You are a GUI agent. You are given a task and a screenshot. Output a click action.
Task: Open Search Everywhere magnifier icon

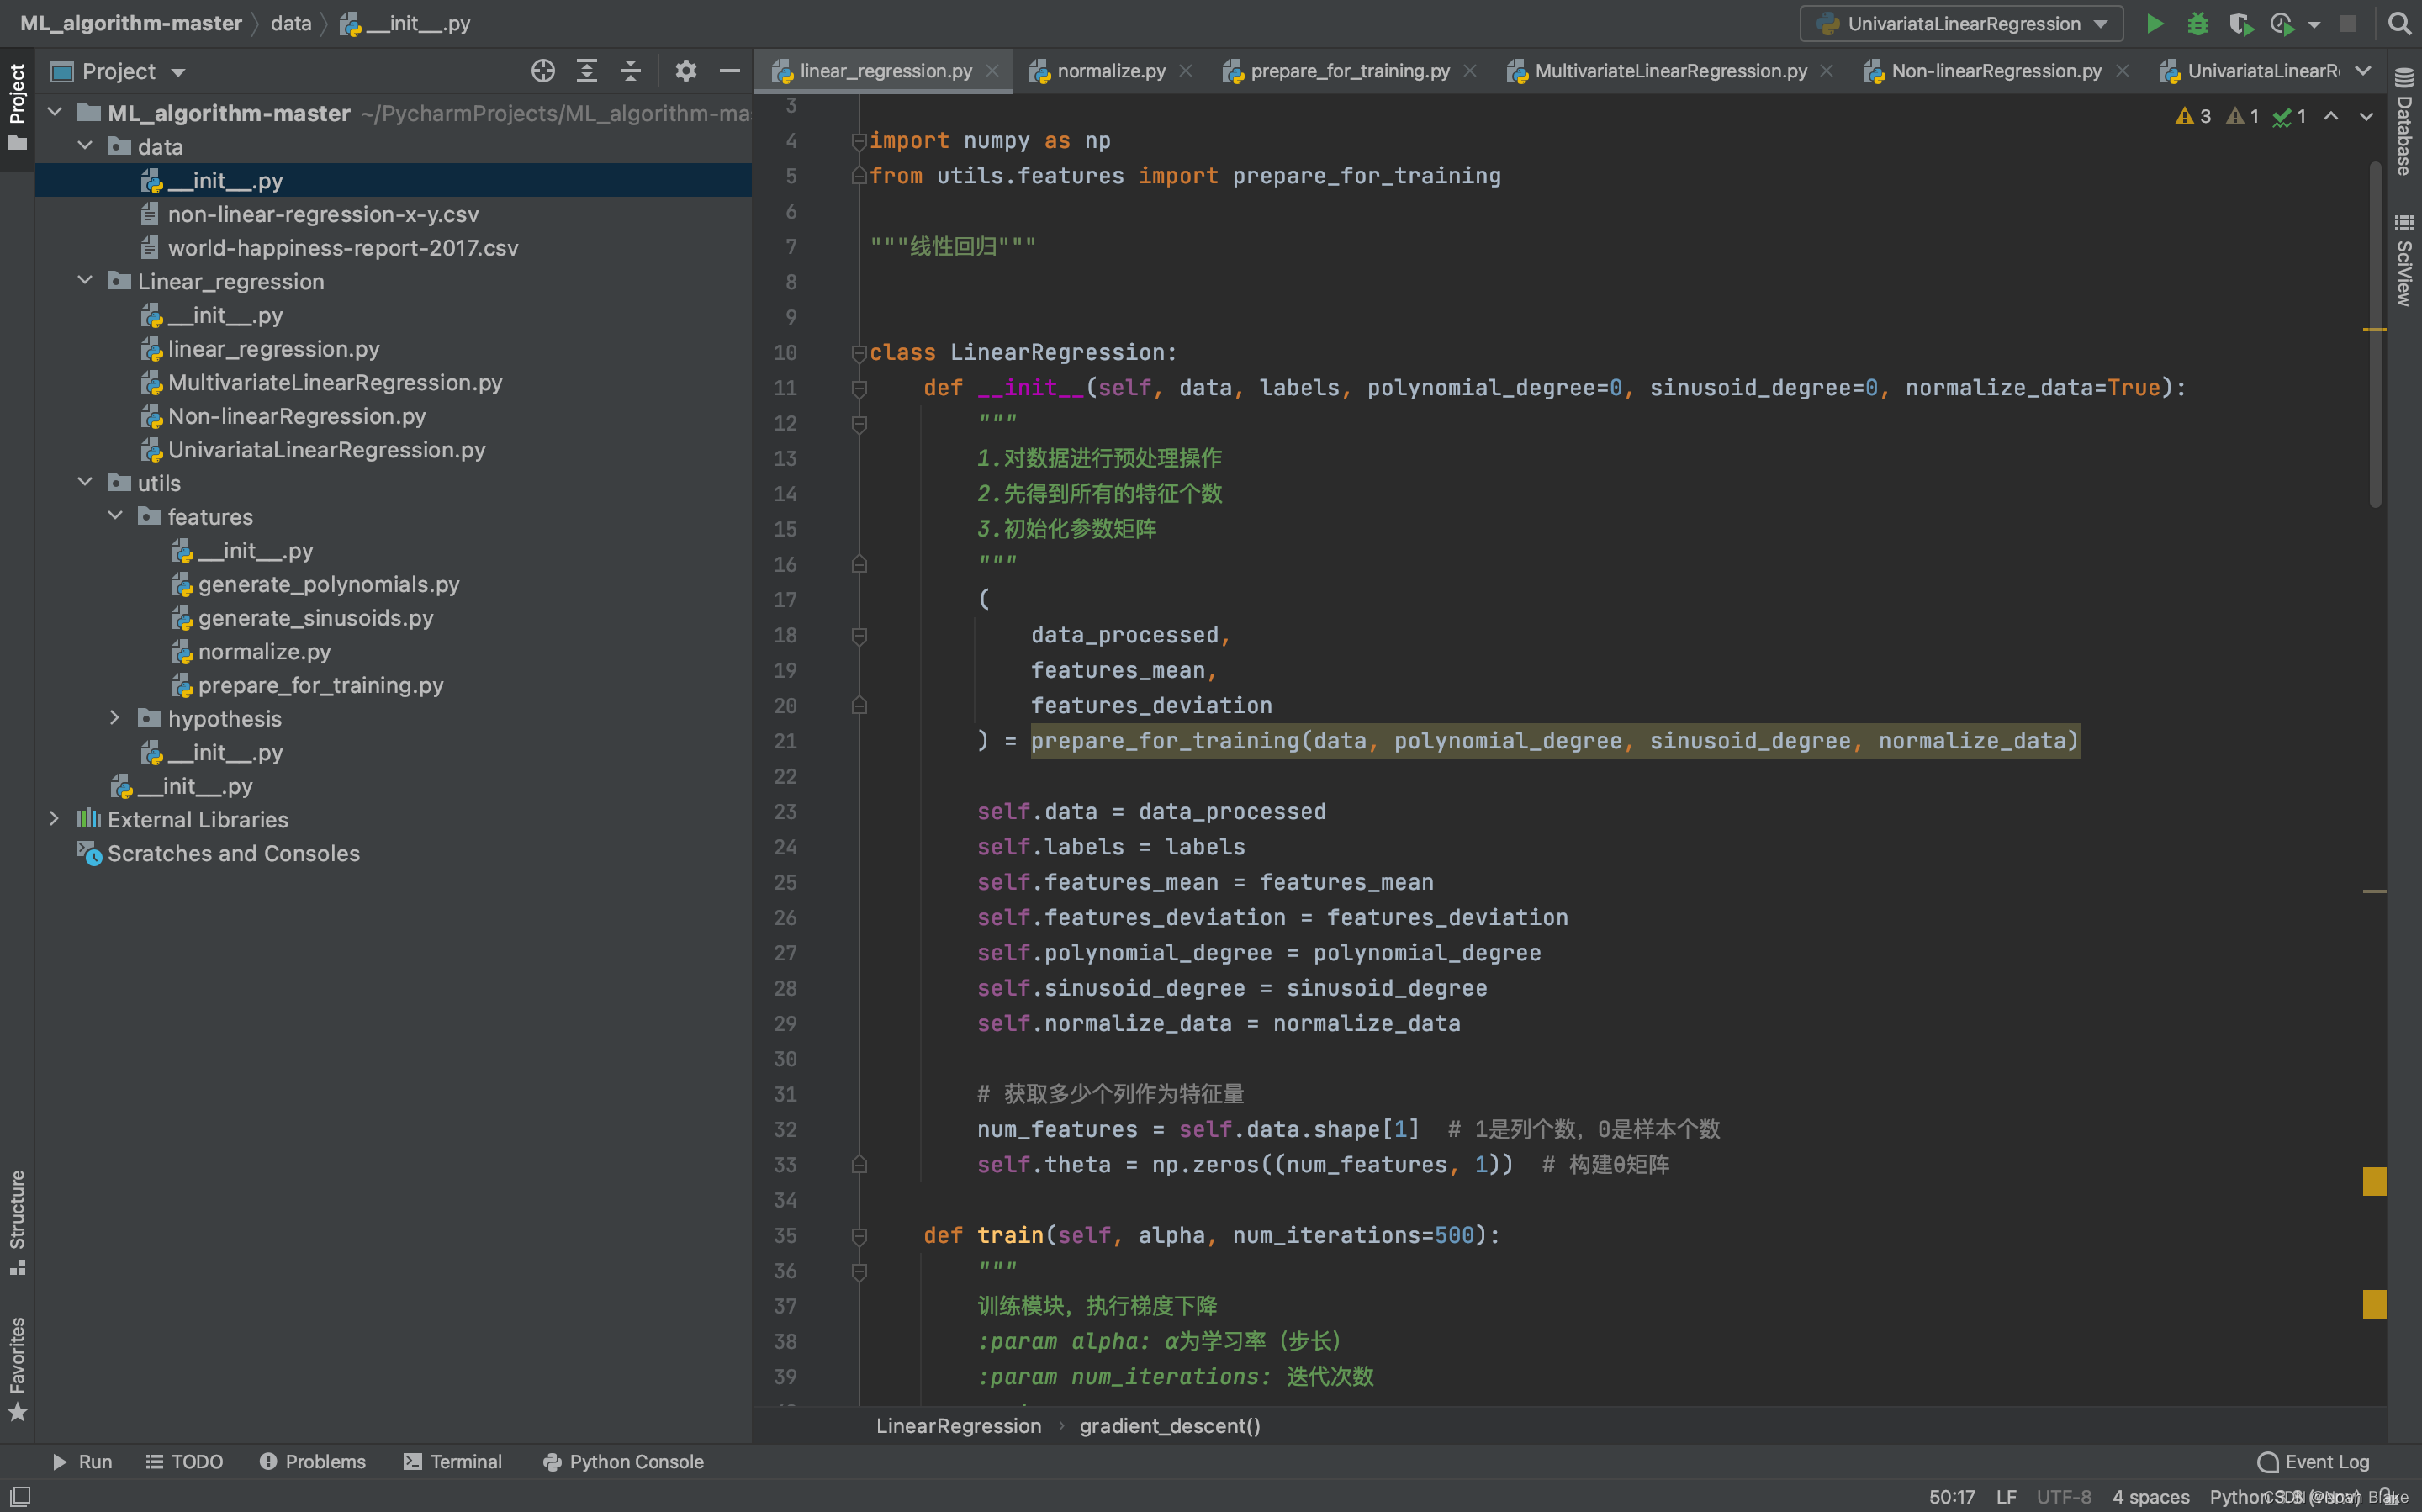pyautogui.click(x=2399, y=24)
